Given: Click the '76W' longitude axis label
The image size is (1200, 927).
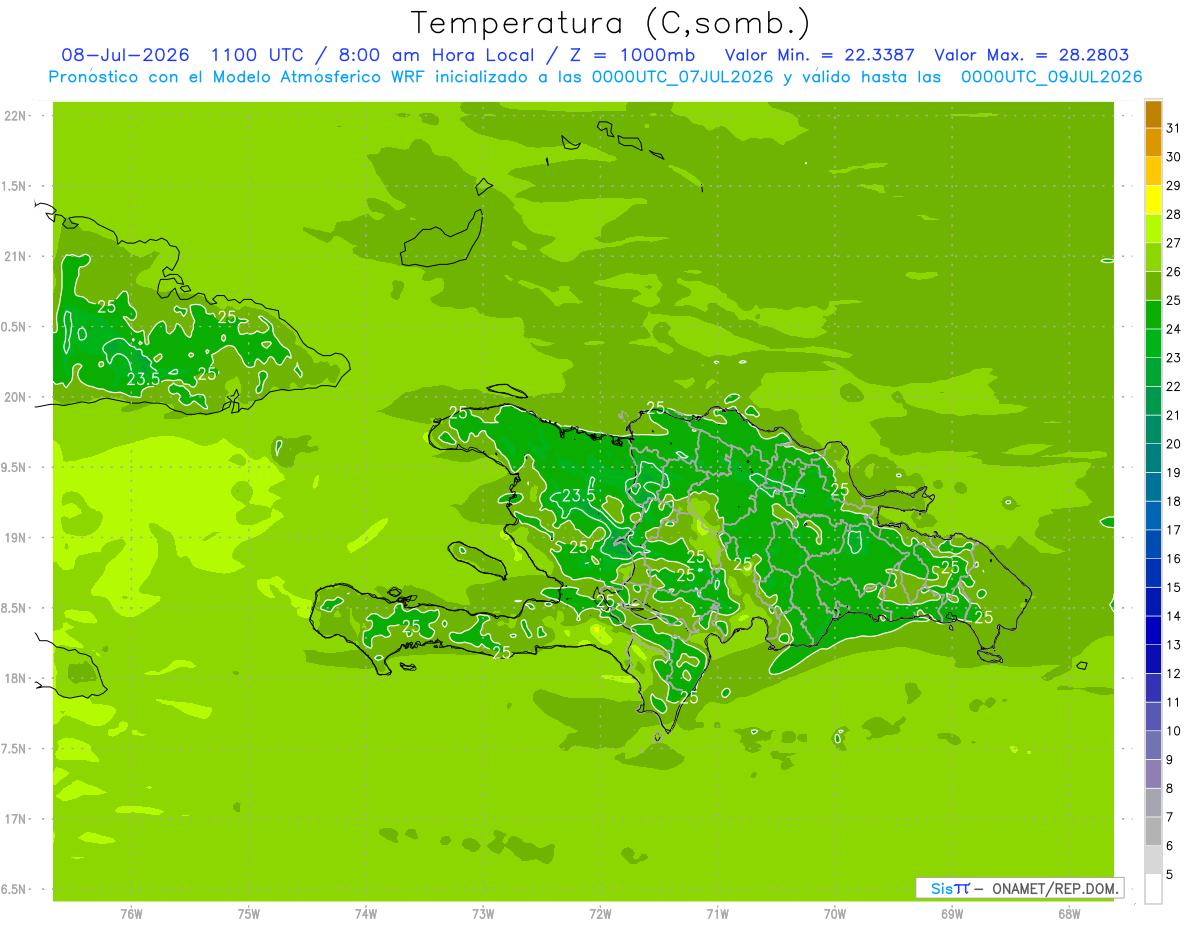Looking at the screenshot, I should pos(131,914).
